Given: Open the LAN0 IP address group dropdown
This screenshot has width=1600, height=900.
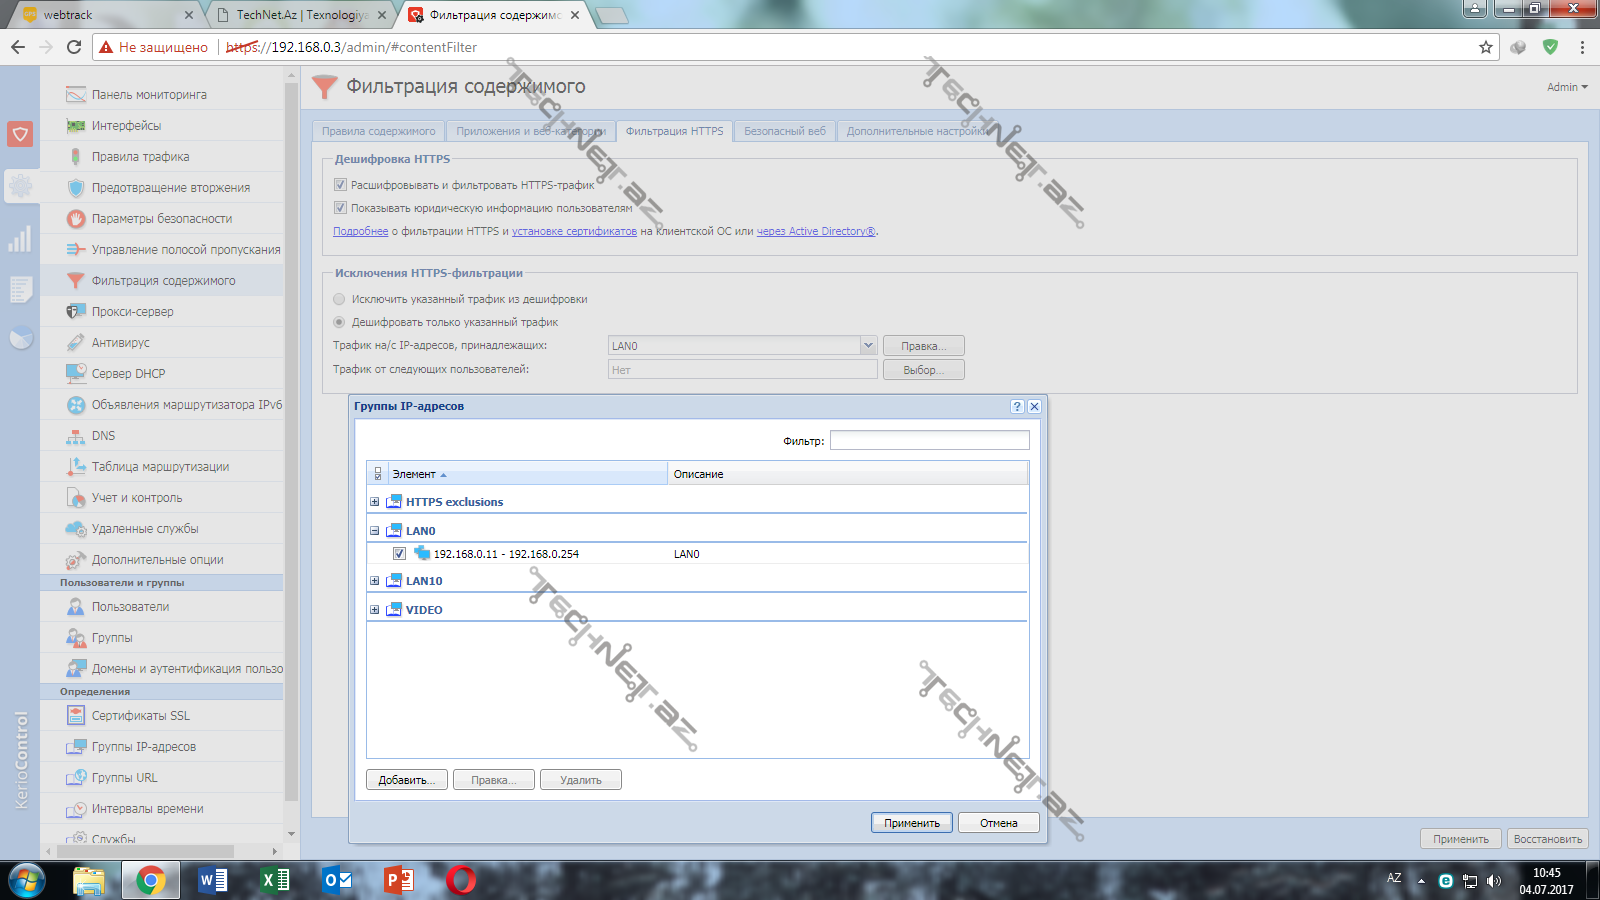Looking at the screenshot, I should 867,346.
